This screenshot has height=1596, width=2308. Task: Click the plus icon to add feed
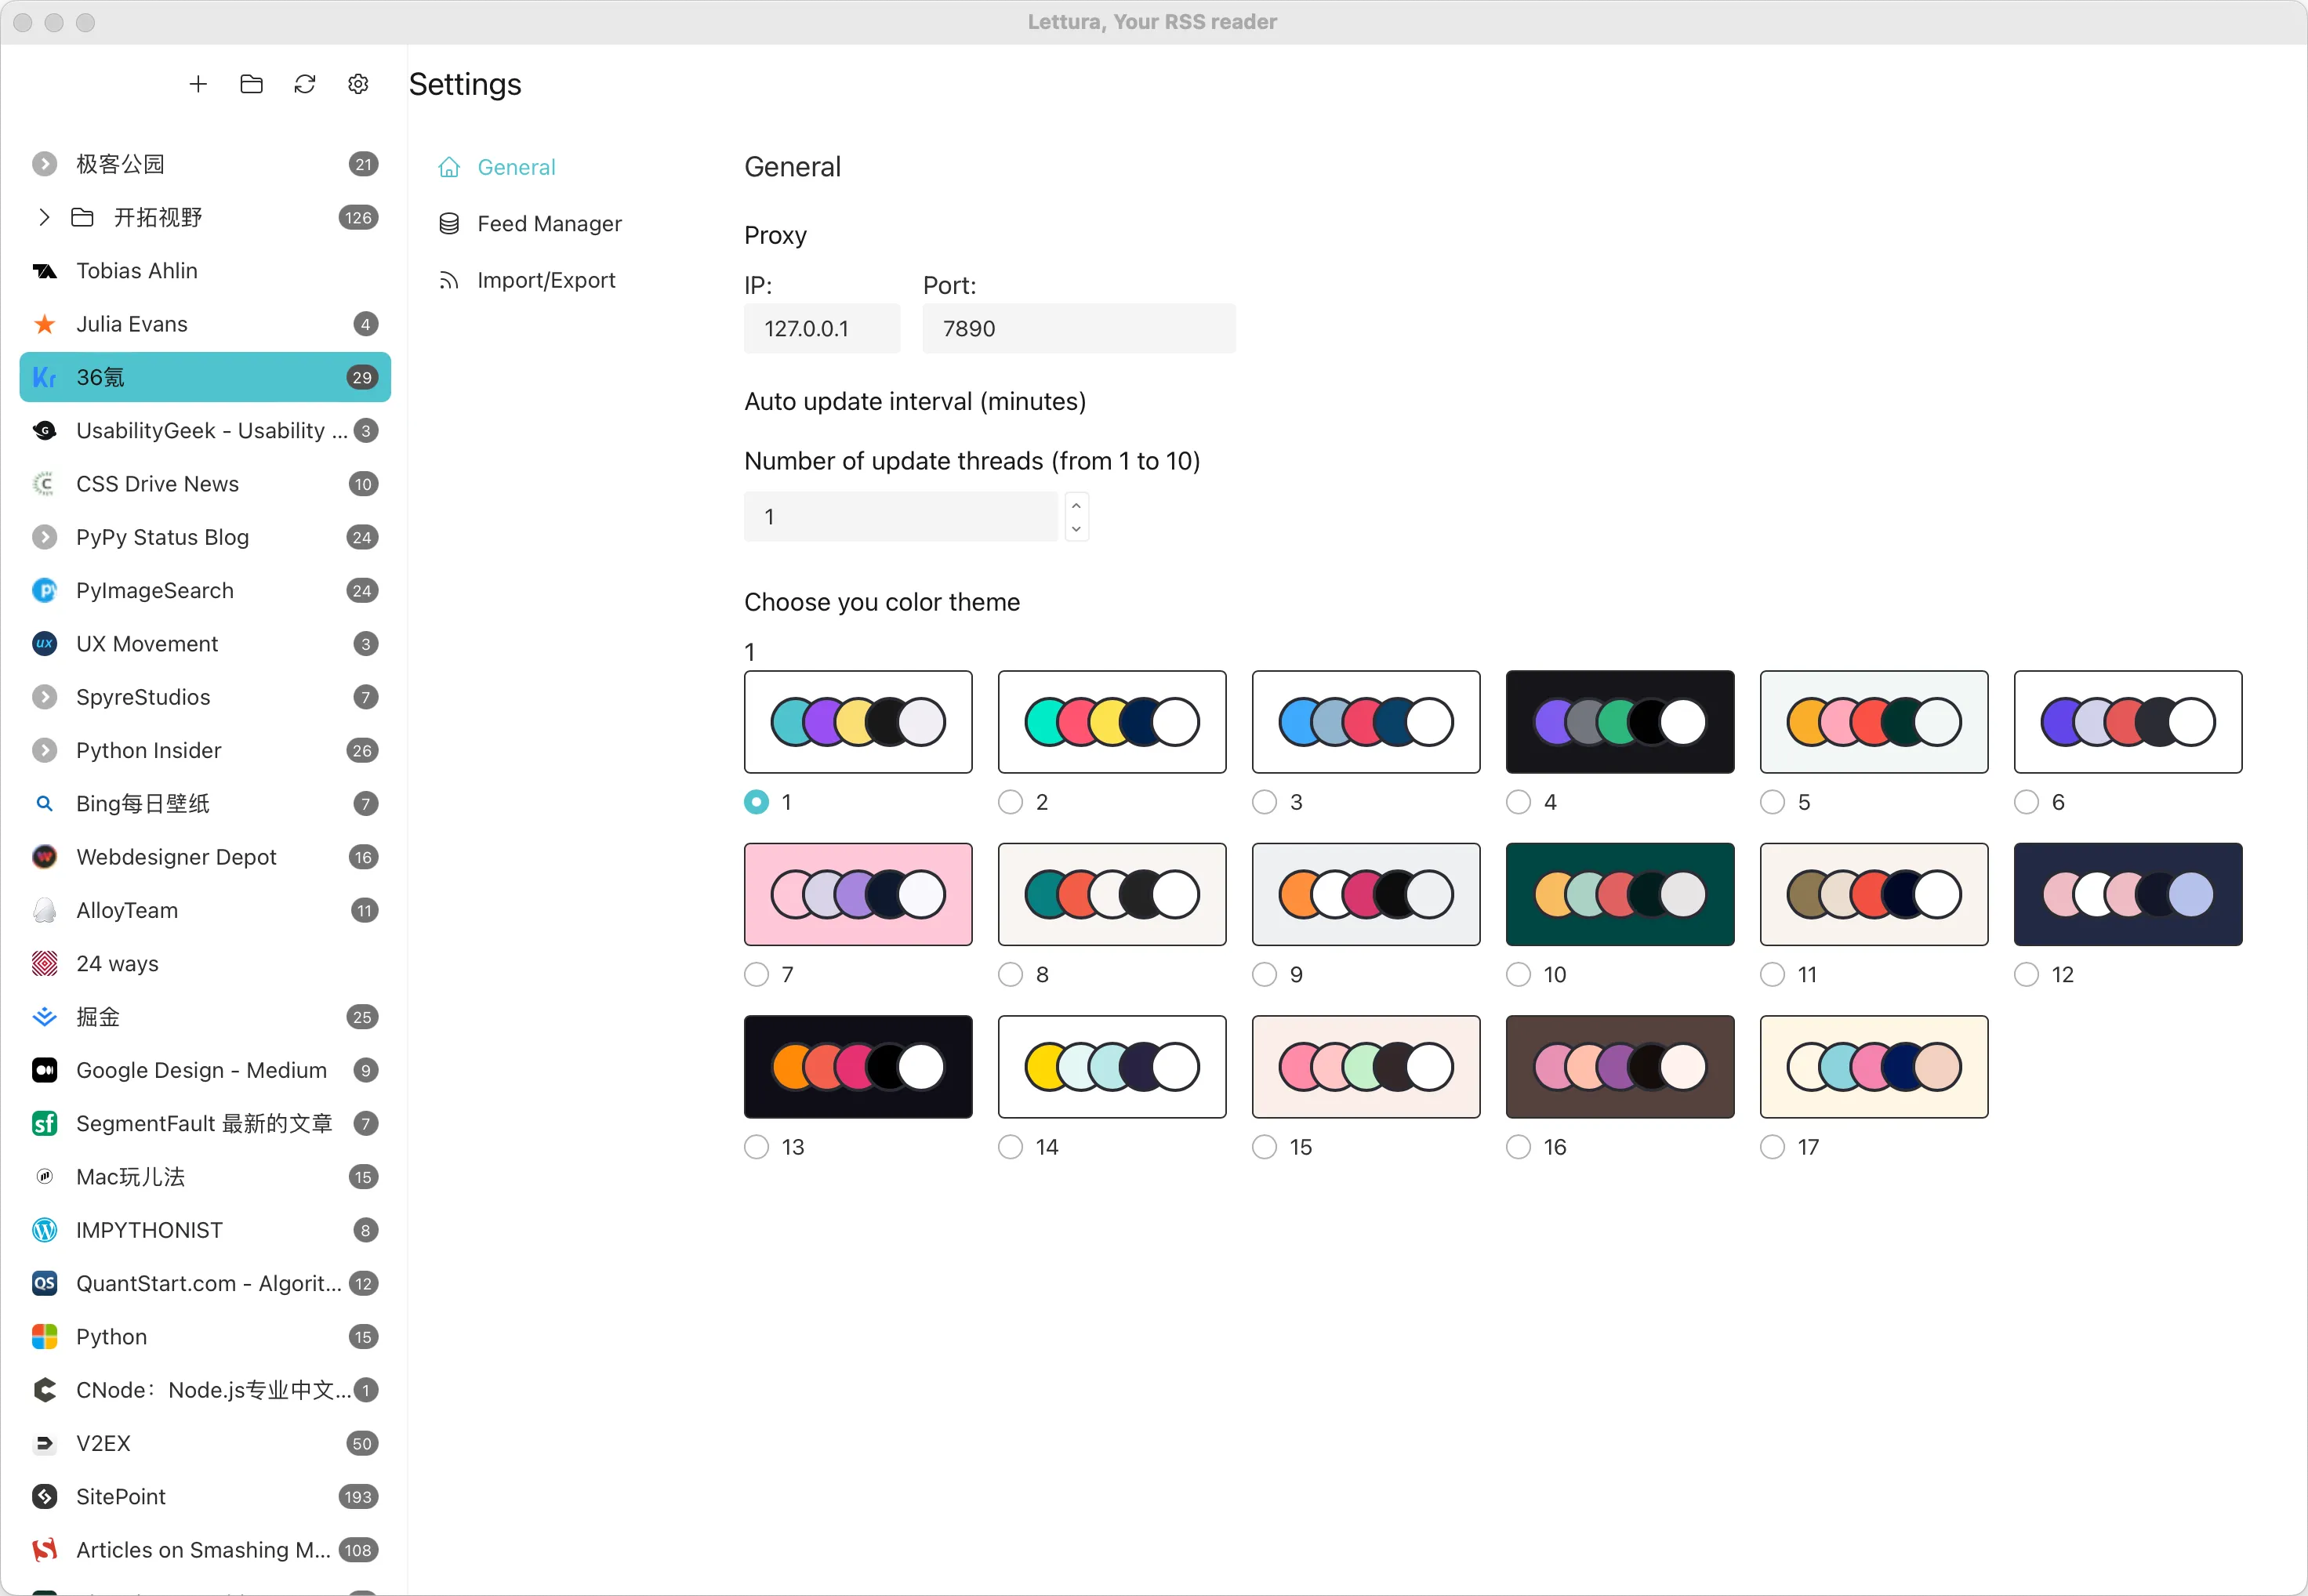[198, 84]
